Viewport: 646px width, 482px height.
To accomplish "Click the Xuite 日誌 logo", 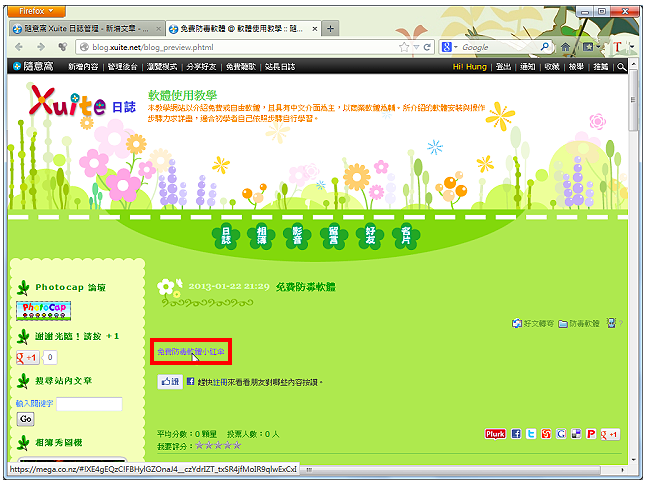I will click(82, 103).
